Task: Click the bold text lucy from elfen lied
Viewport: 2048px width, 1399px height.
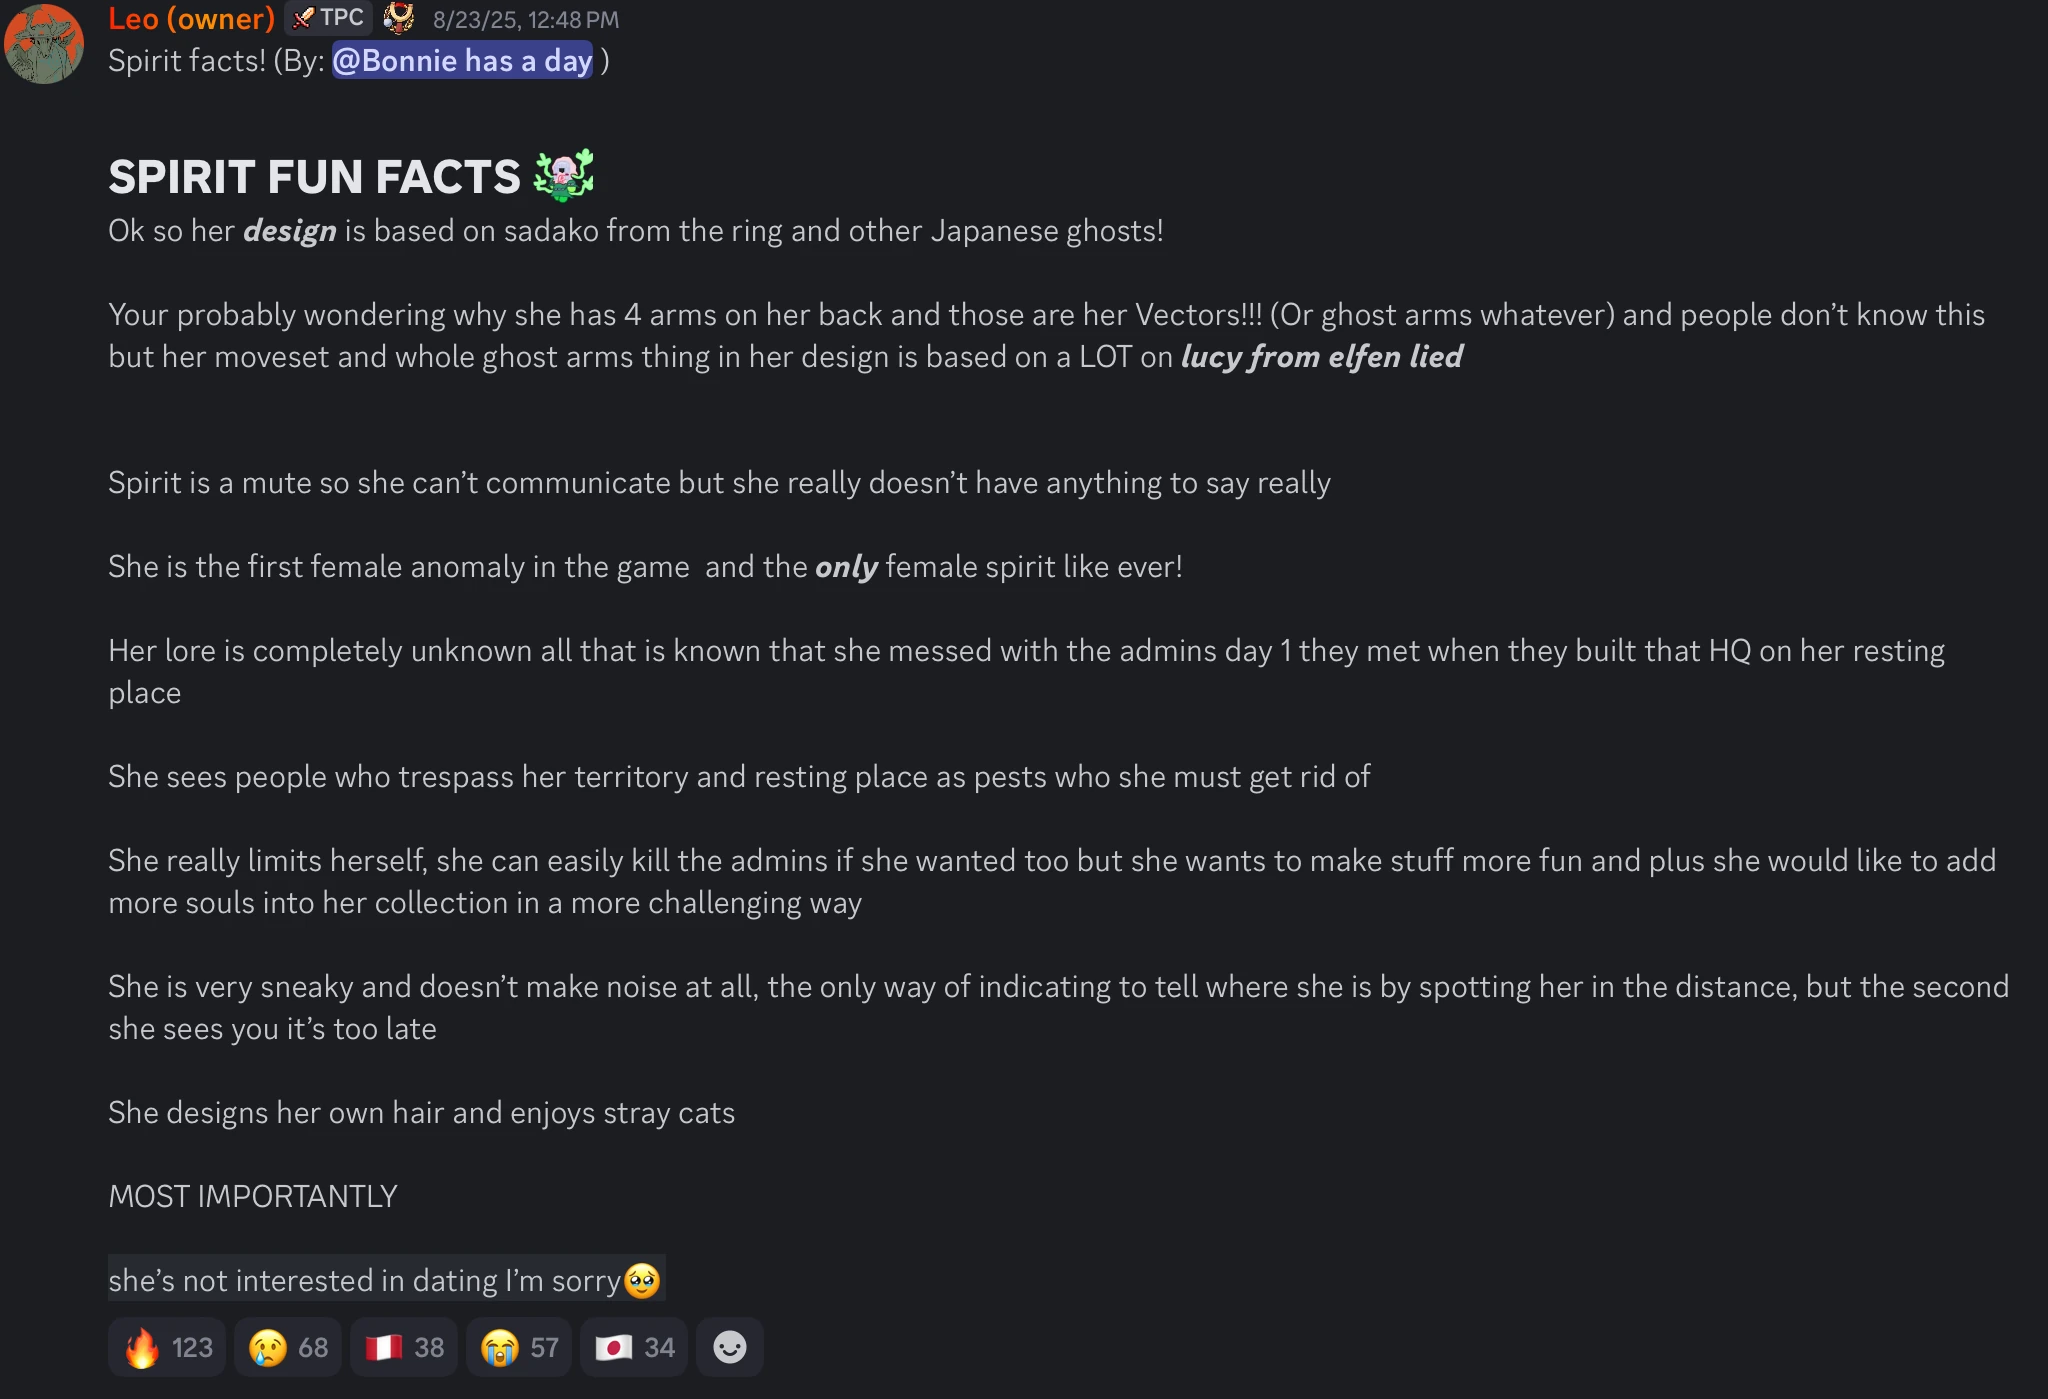Action: [1321, 357]
